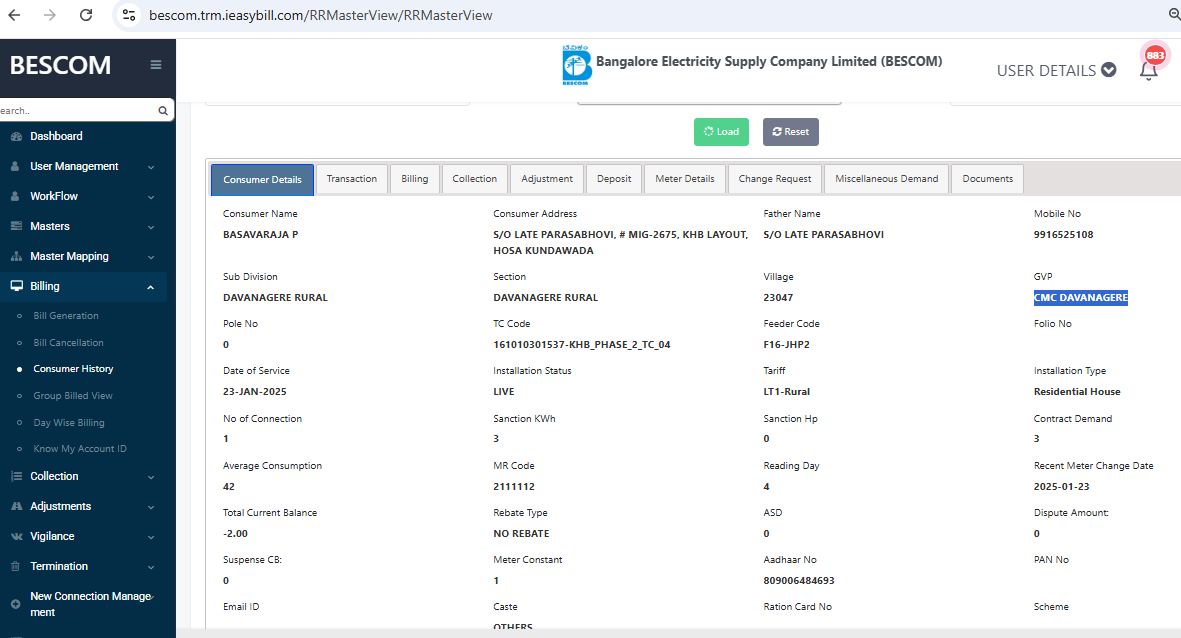Open the Miscellaneous Demand tab
The height and width of the screenshot is (638, 1181).
click(x=887, y=179)
